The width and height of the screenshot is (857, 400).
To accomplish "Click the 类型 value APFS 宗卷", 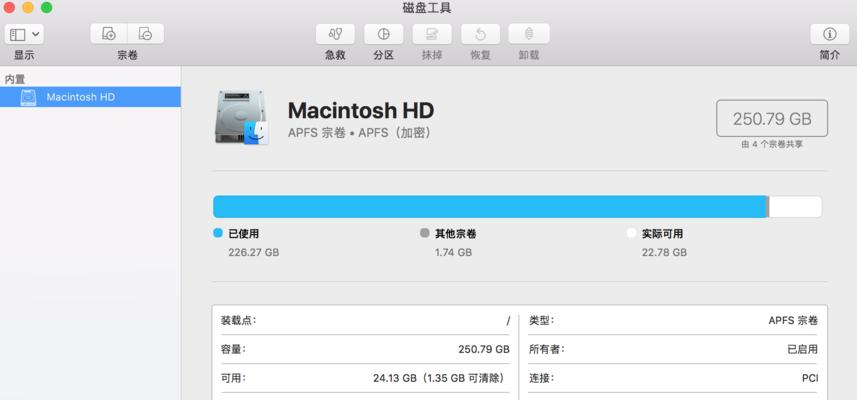I will (x=793, y=321).
